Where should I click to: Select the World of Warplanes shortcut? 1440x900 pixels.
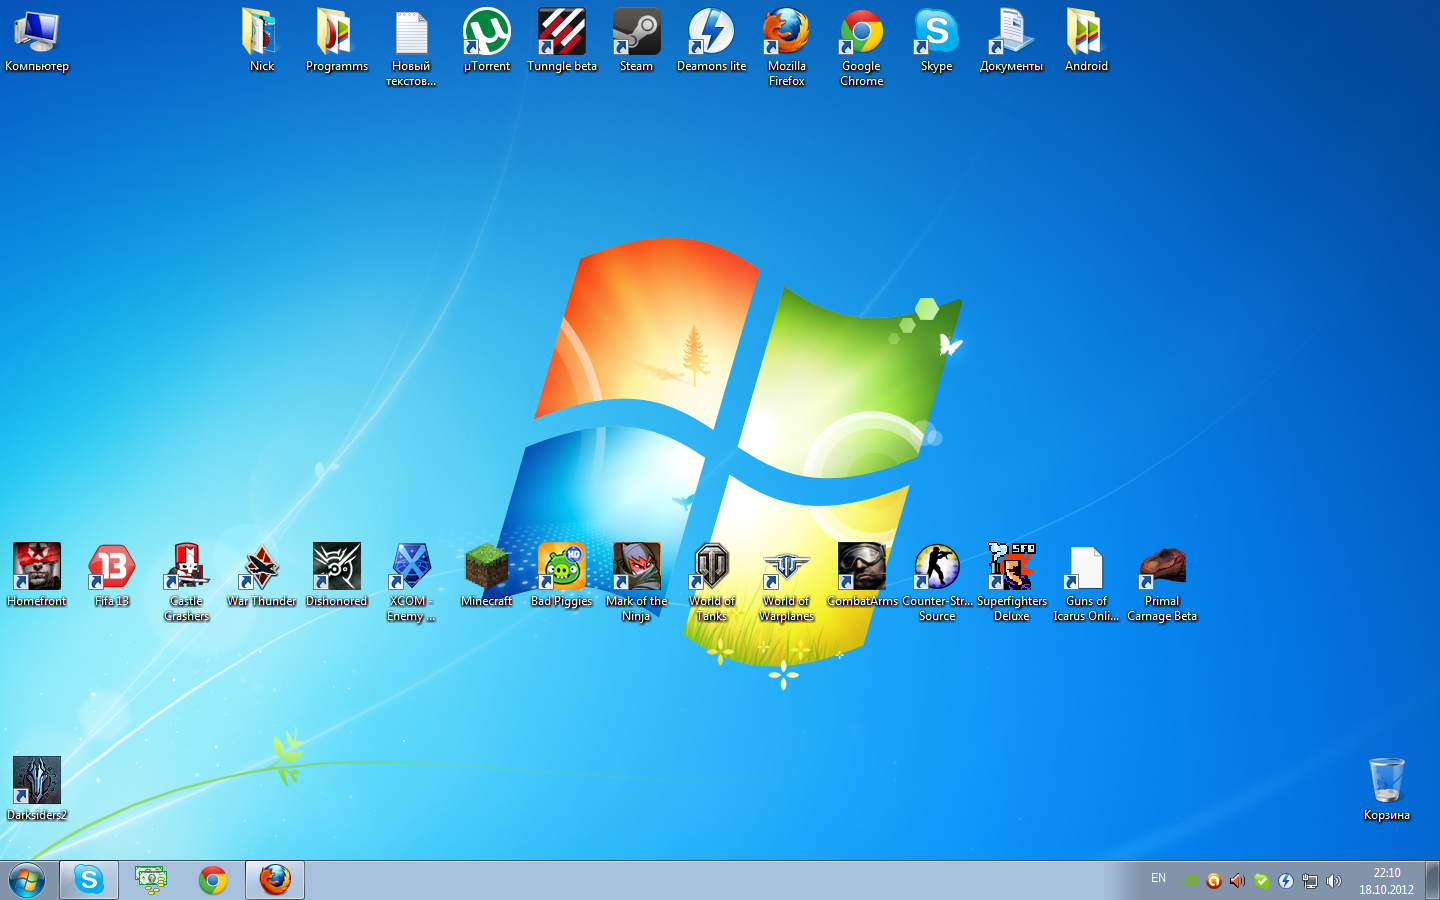pos(786,582)
